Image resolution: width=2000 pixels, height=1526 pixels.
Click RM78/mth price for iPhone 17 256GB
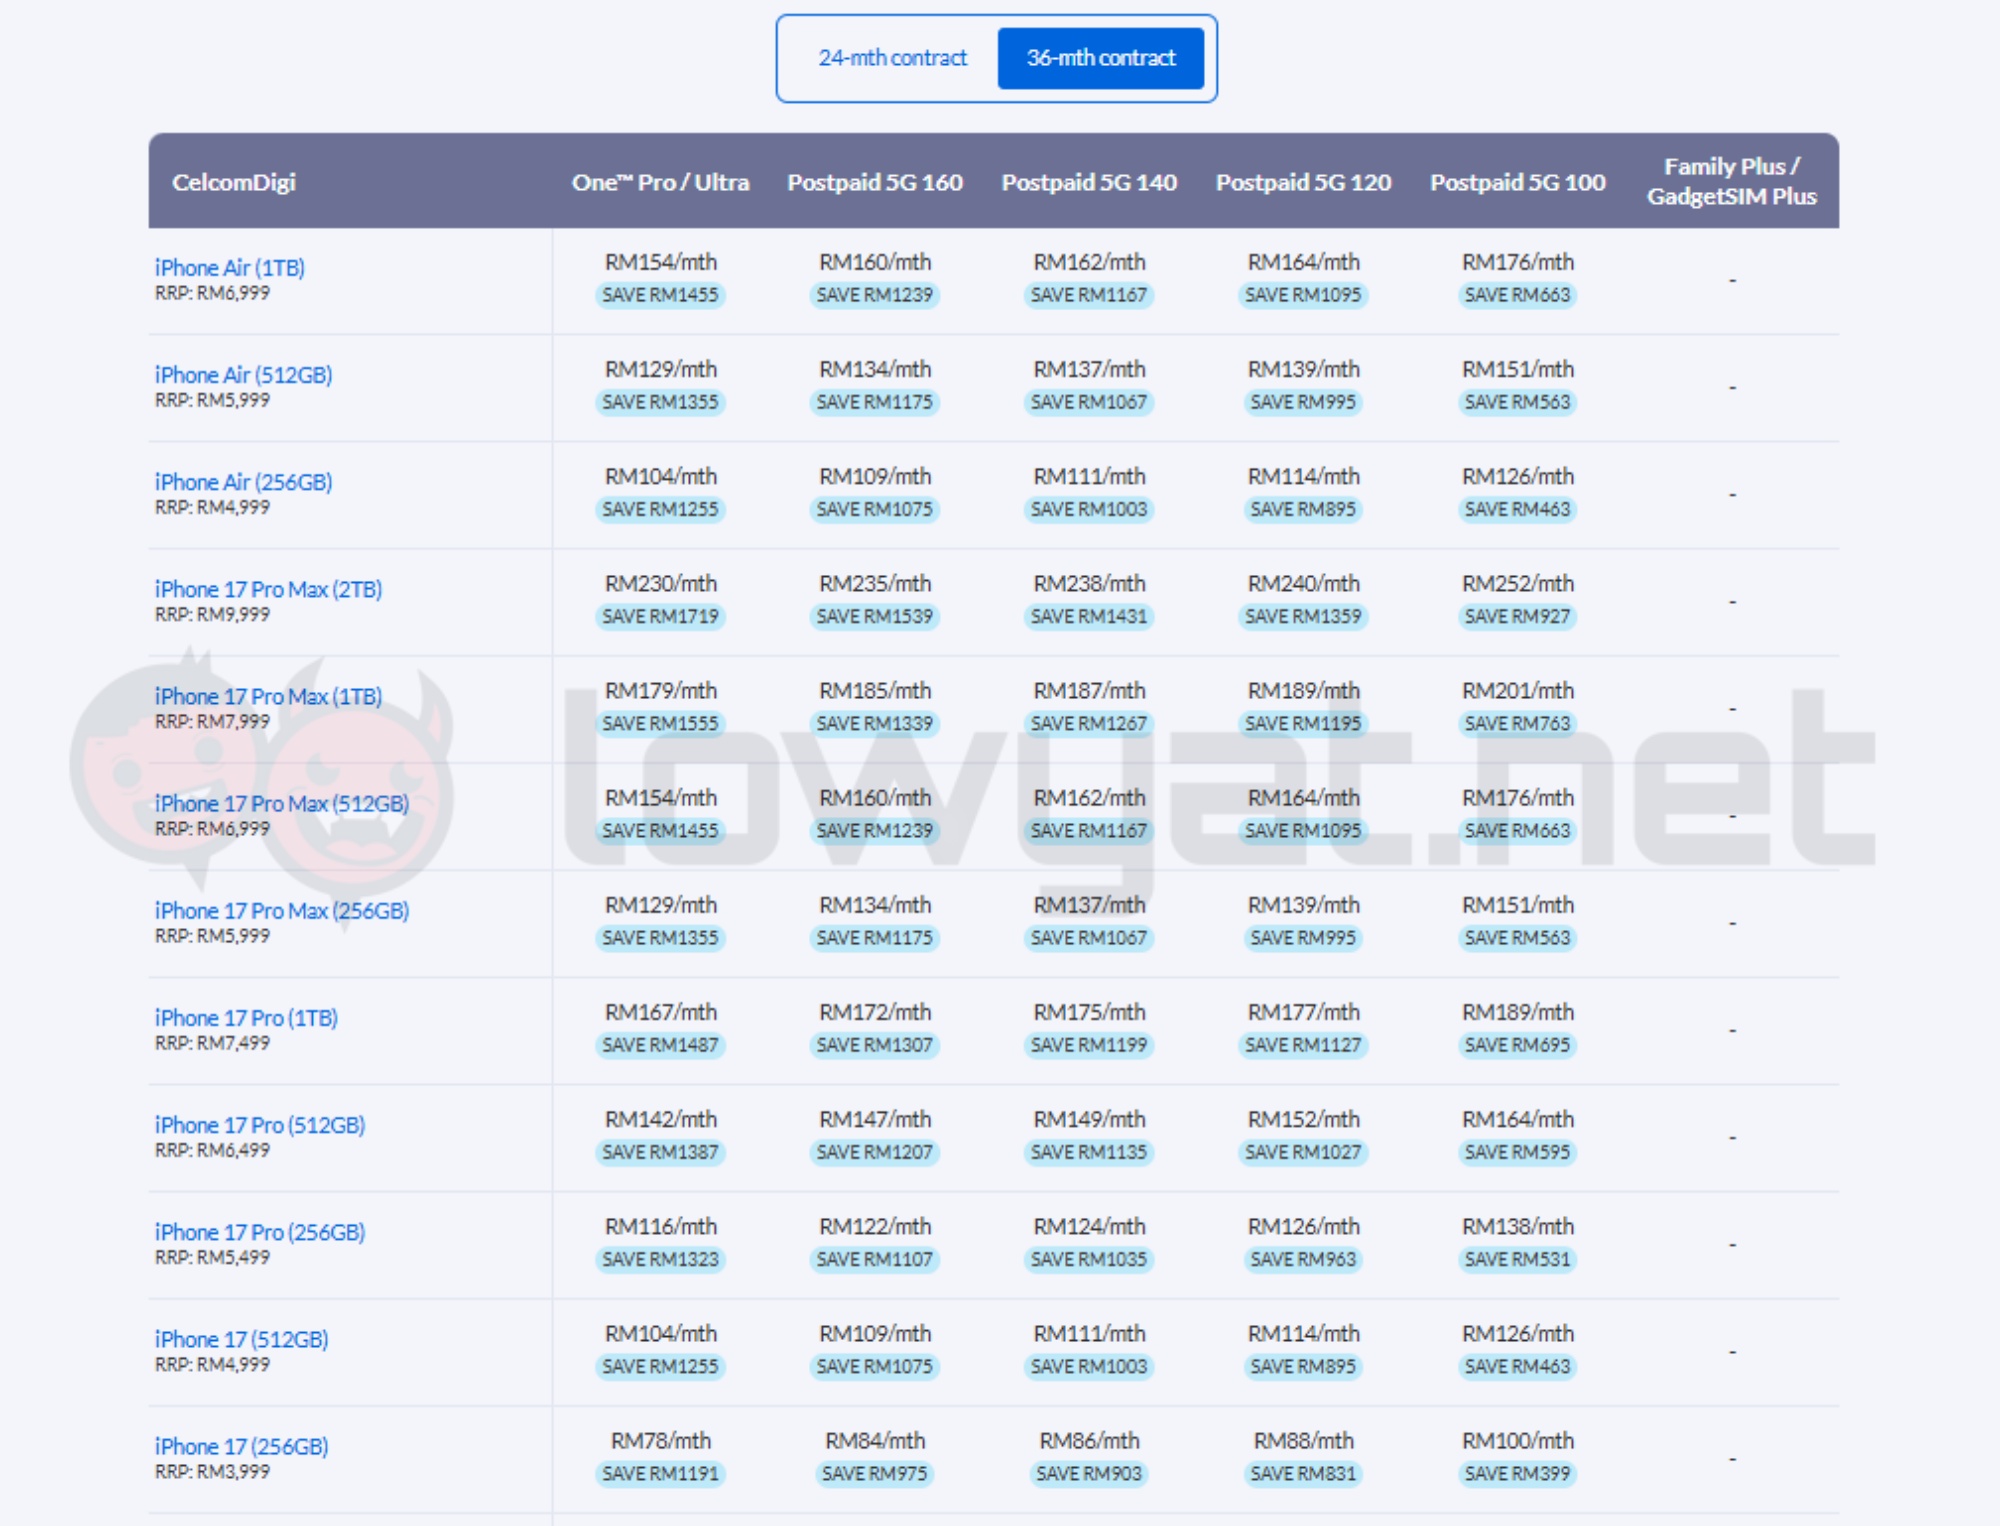pyautogui.click(x=660, y=1440)
